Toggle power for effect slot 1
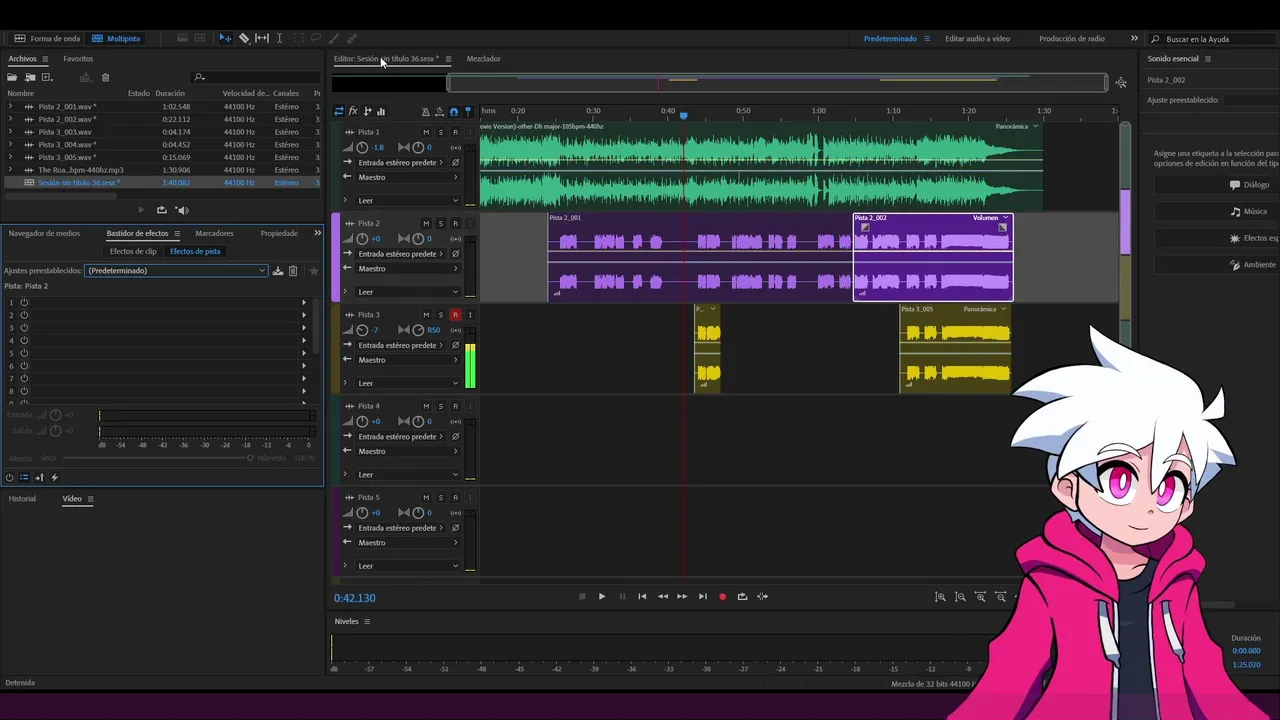The width and height of the screenshot is (1280, 720). [x=24, y=303]
